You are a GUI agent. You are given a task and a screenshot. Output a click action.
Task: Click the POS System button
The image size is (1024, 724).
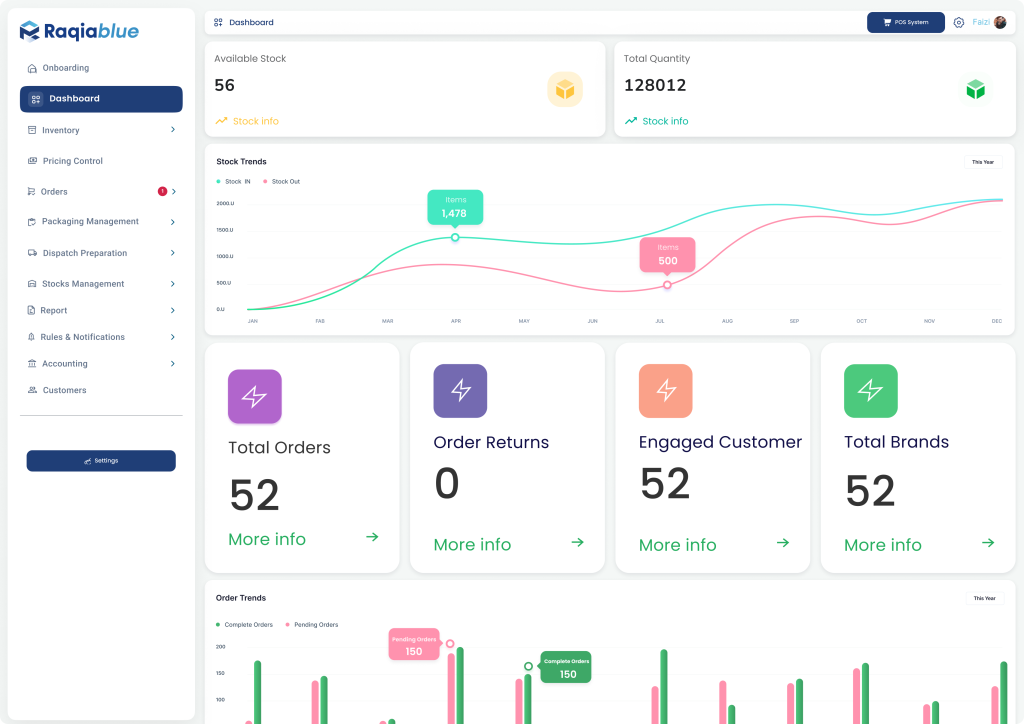pyautogui.click(x=905, y=22)
